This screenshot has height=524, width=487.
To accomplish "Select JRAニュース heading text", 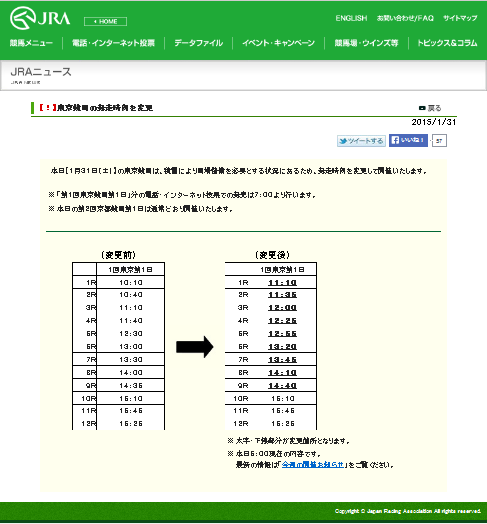I will [x=41, y=72].
